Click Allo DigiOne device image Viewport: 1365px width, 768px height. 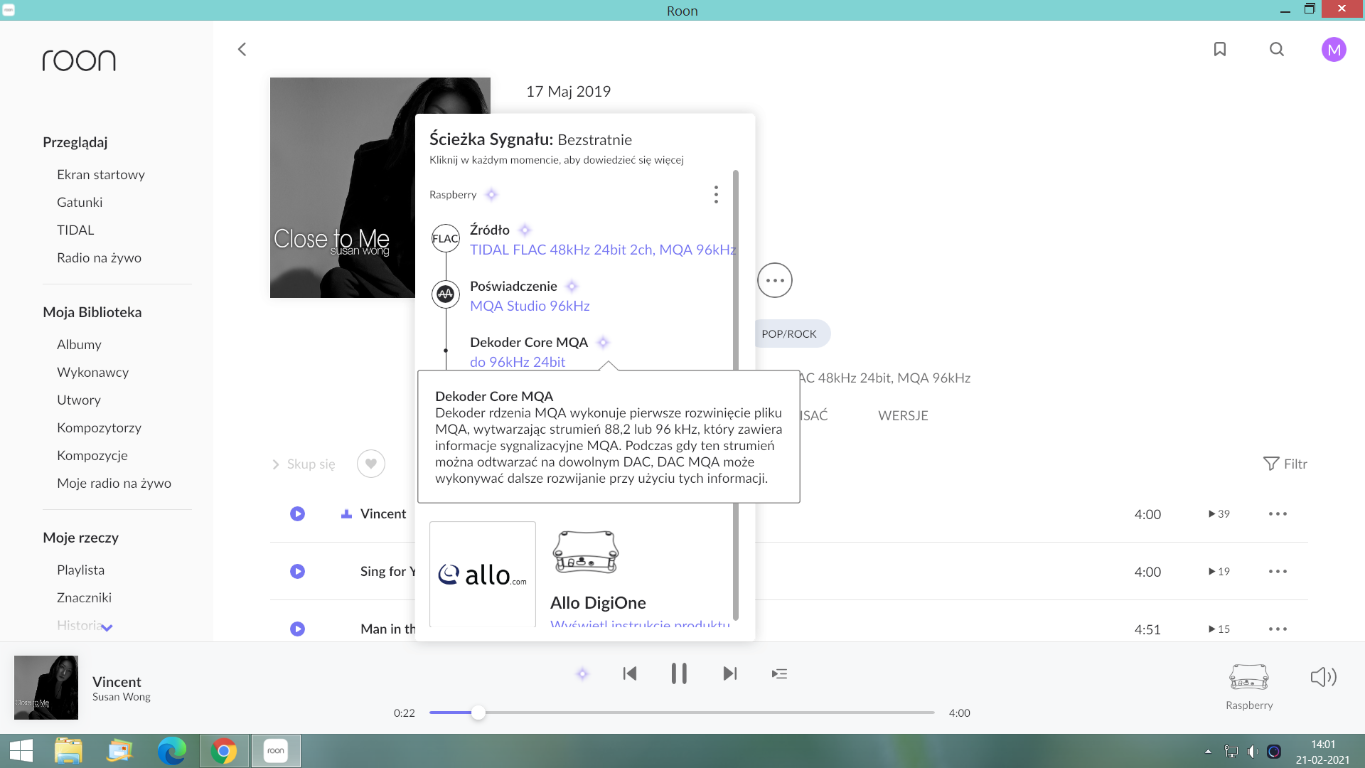585,552
